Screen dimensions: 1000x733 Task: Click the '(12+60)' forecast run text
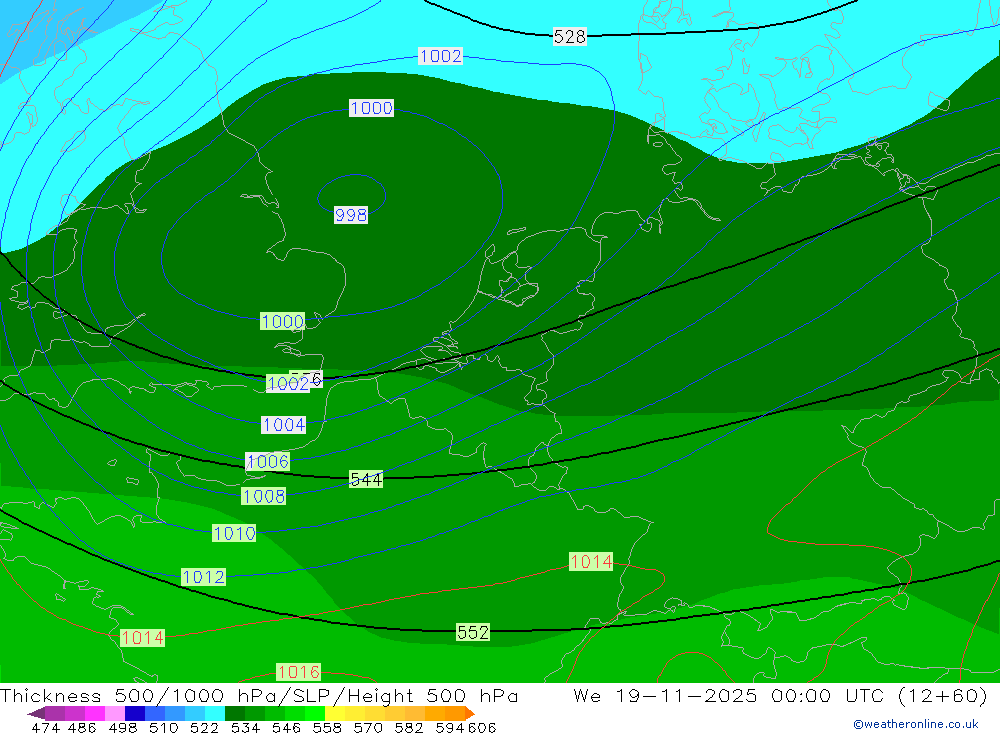pos(943,696)
